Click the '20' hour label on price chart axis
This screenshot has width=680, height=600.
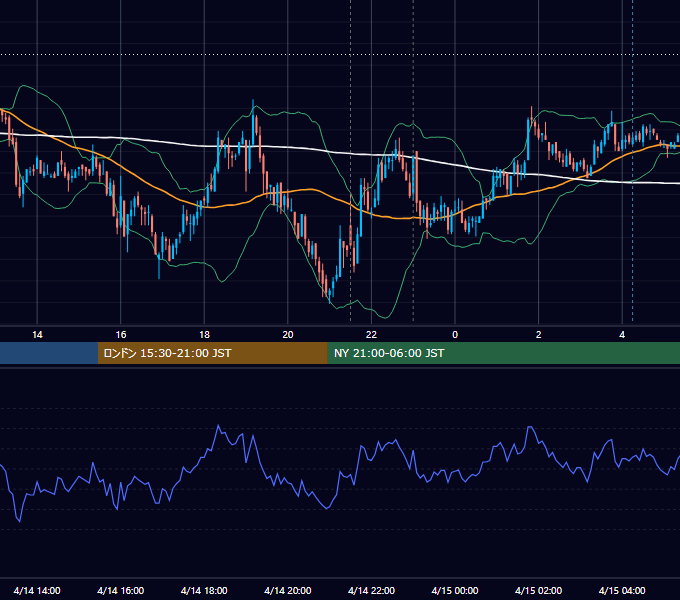click(288, 335)
